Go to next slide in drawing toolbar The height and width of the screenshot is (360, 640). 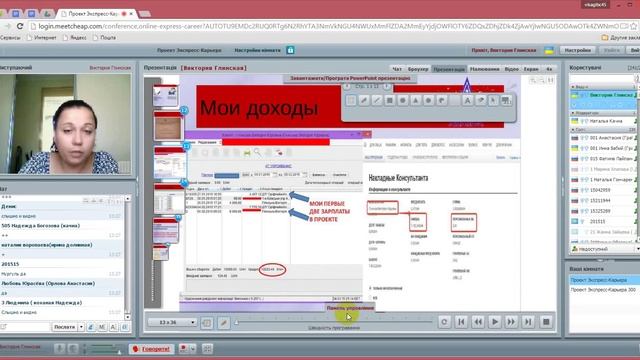click(x=387, y=86)
